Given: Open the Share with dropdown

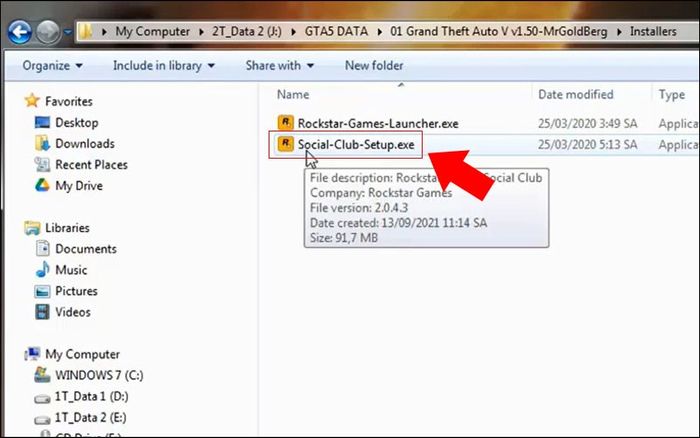Looking at the screenshot, I should 280,66.
